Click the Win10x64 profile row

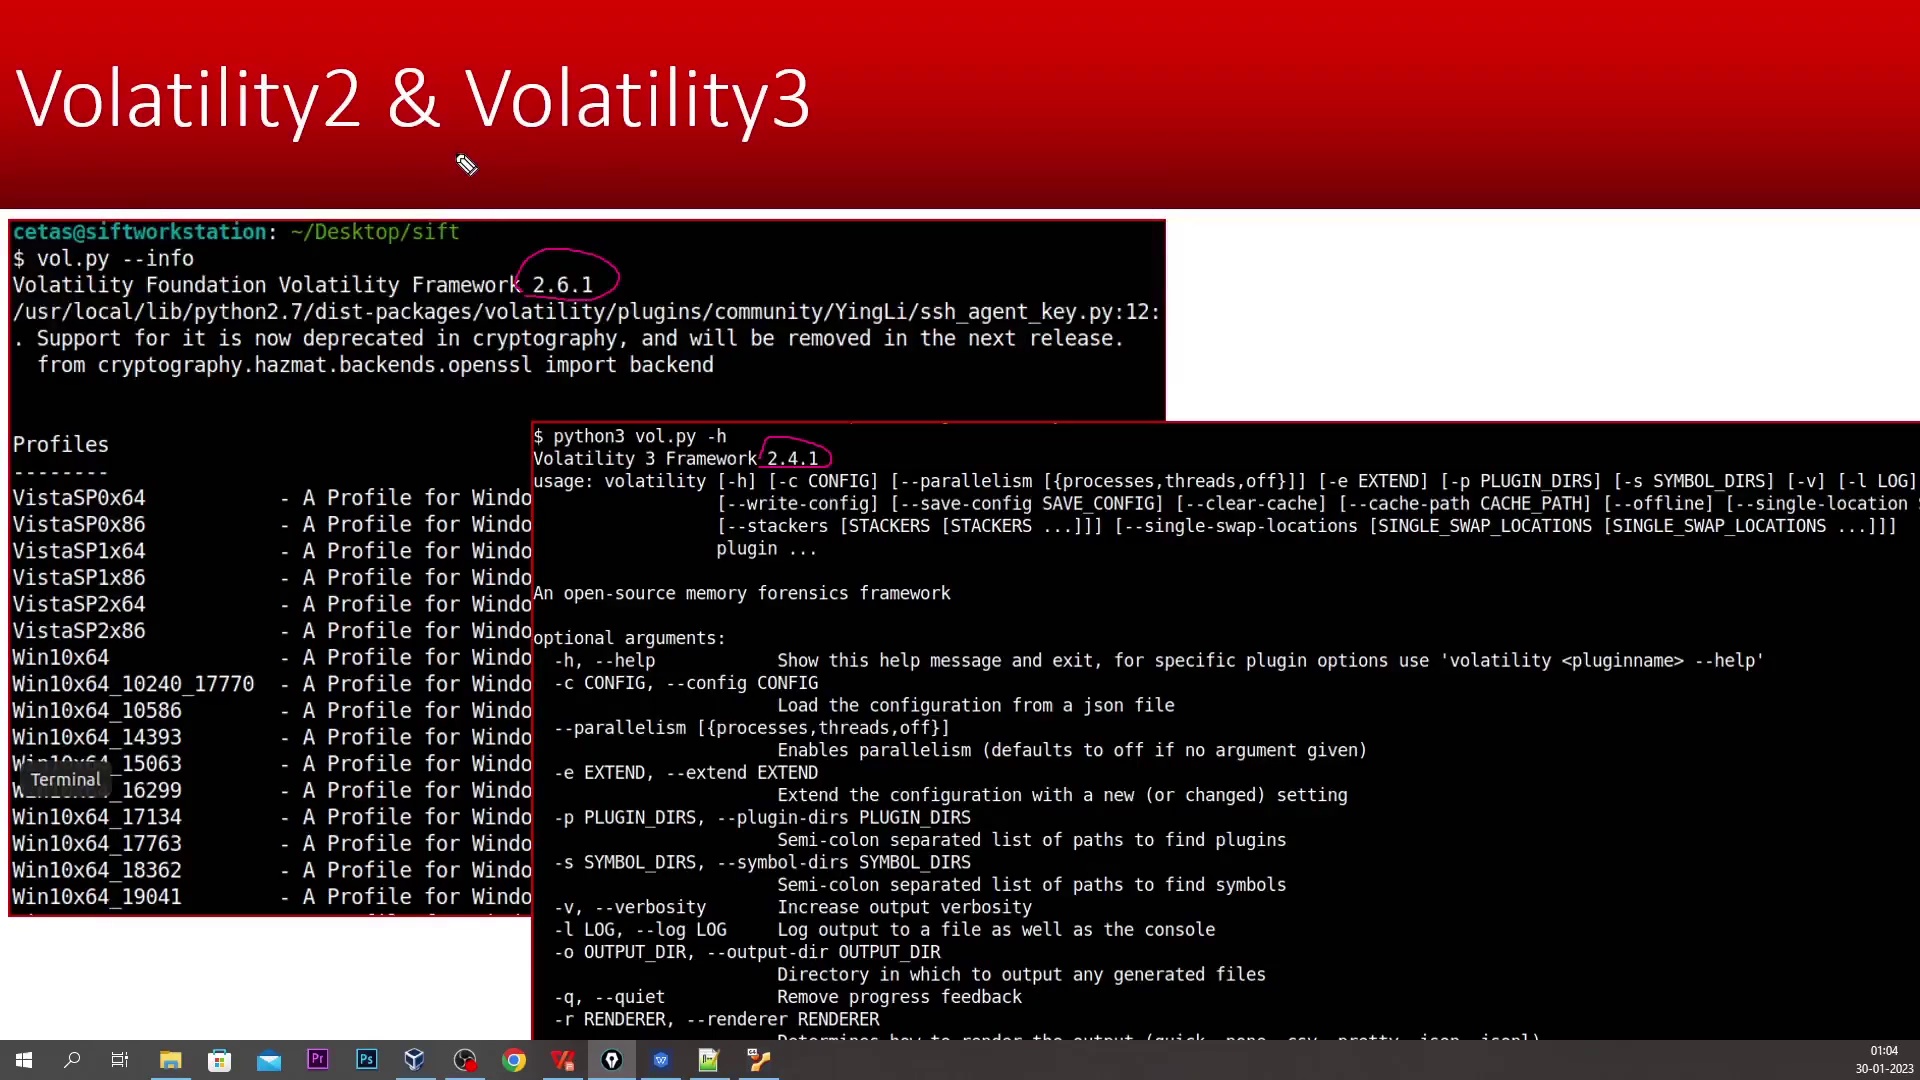pos(272,658)
